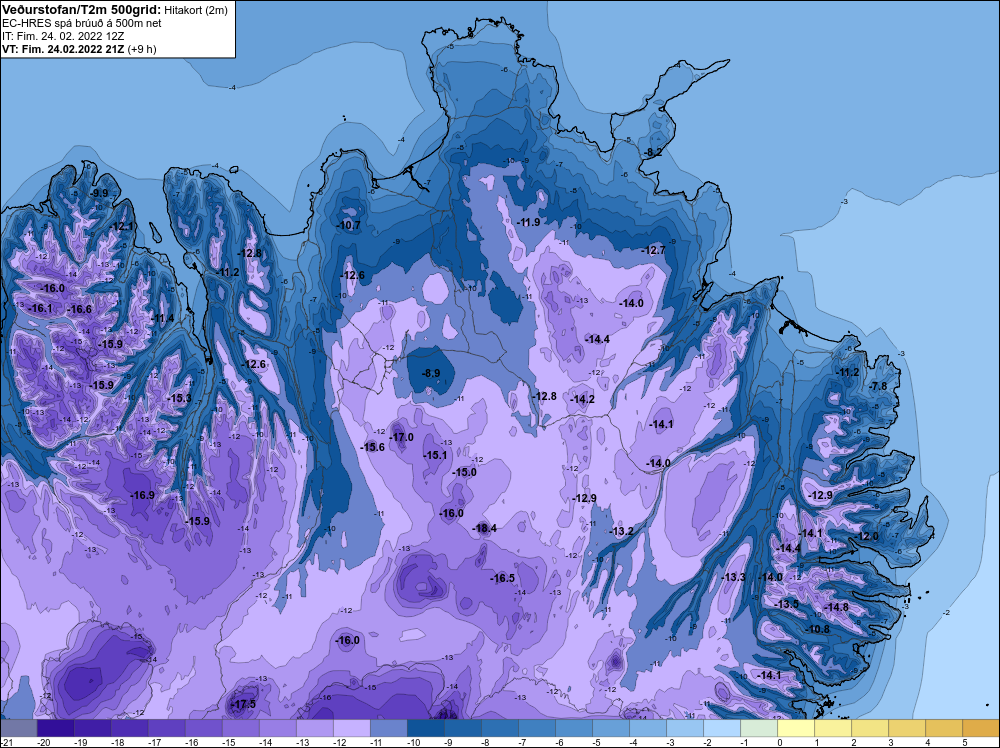The width and height of the screenshot is (1000, 748).
Task: Select the -7.8 east coast reading
Action: point(878,386)
